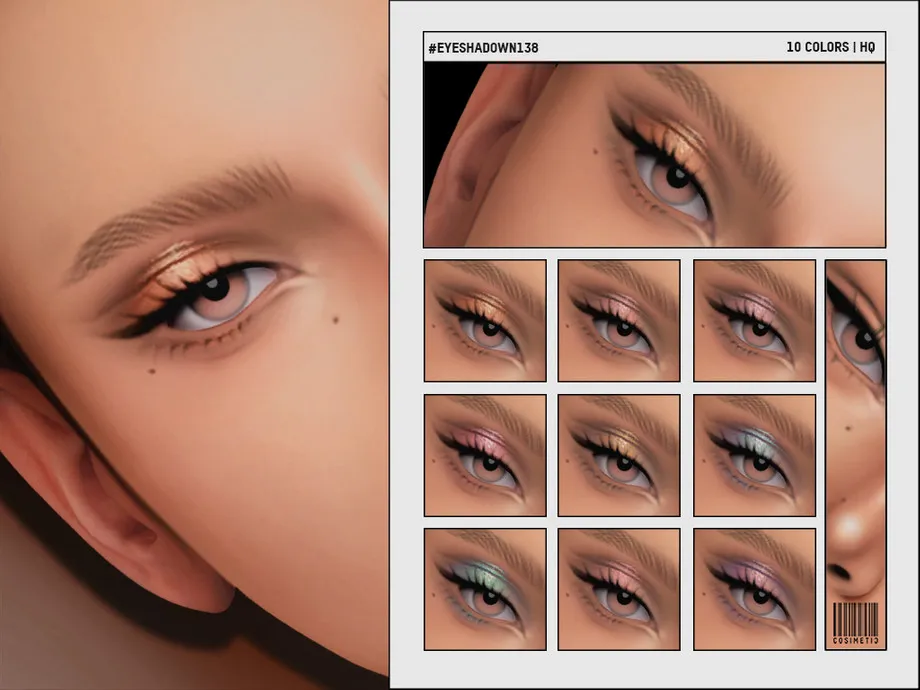Open the large eyeshadow preview under the title
920x690 pixels.
tap(654, 155)
